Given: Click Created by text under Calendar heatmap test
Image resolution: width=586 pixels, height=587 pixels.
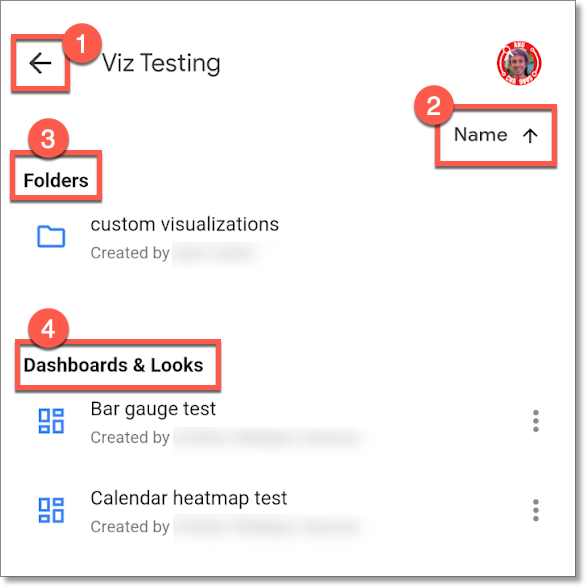Looking at the screenshot, I should [130, 527].
